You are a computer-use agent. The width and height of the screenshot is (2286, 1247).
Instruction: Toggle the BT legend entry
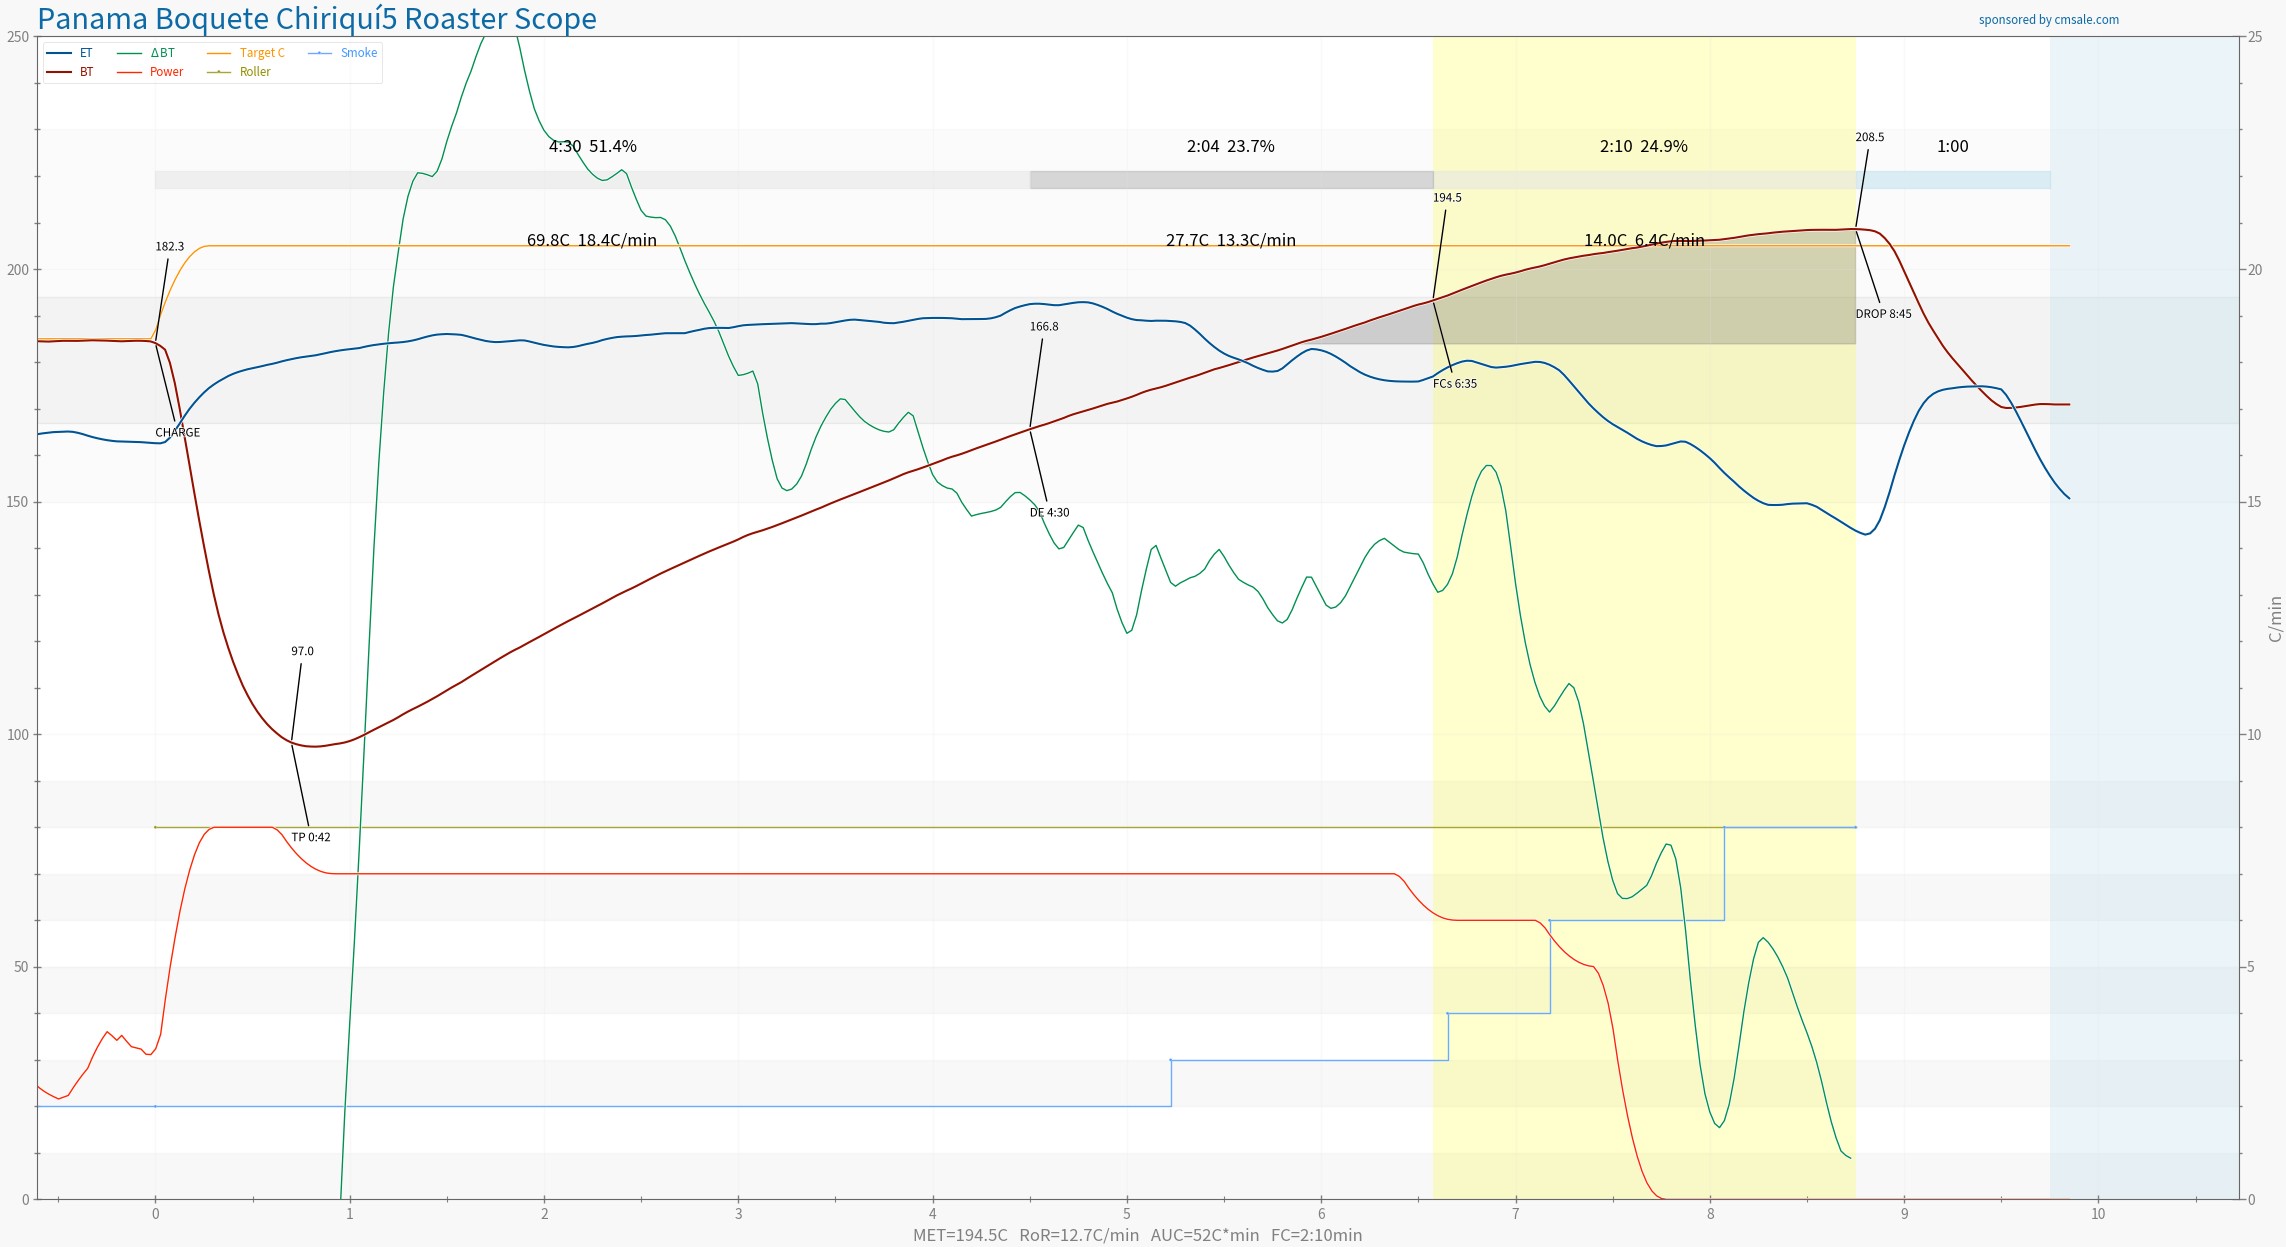pos(86,72)
